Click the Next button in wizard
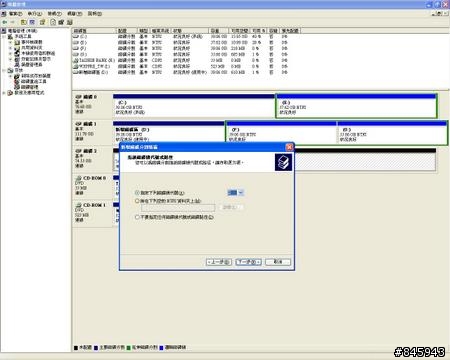 click(x=248, y=262)
